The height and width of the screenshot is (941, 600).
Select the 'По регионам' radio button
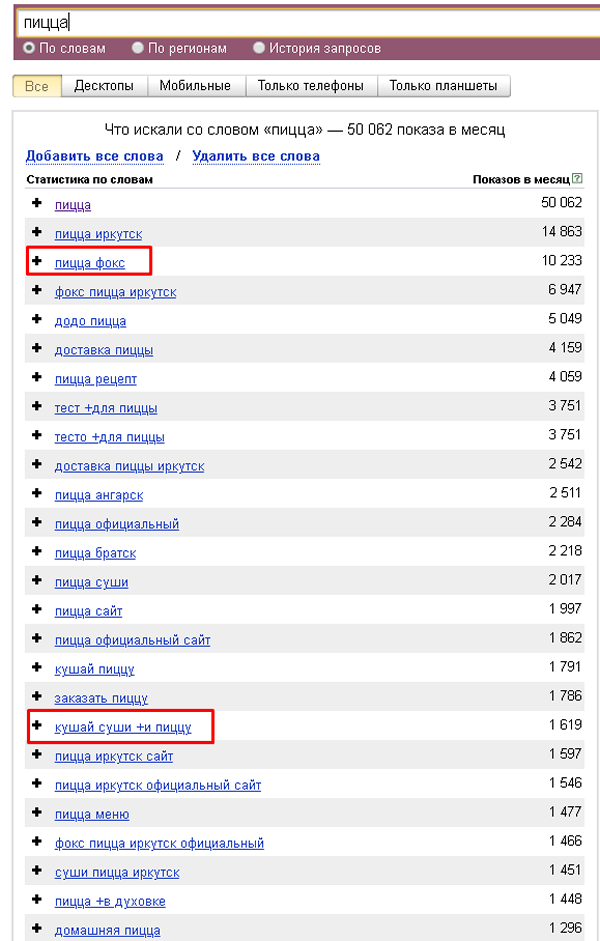tap(139, 48)
